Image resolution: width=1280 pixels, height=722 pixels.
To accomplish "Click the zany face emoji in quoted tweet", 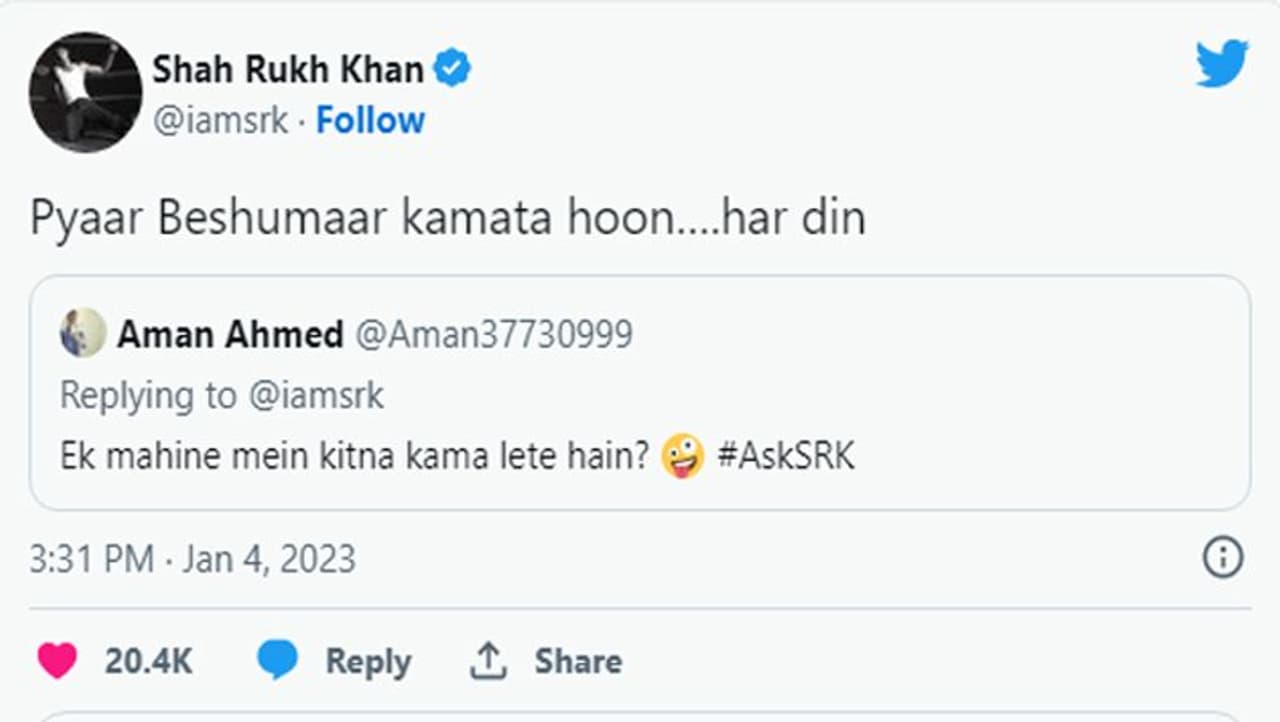I will pos(684,456).
